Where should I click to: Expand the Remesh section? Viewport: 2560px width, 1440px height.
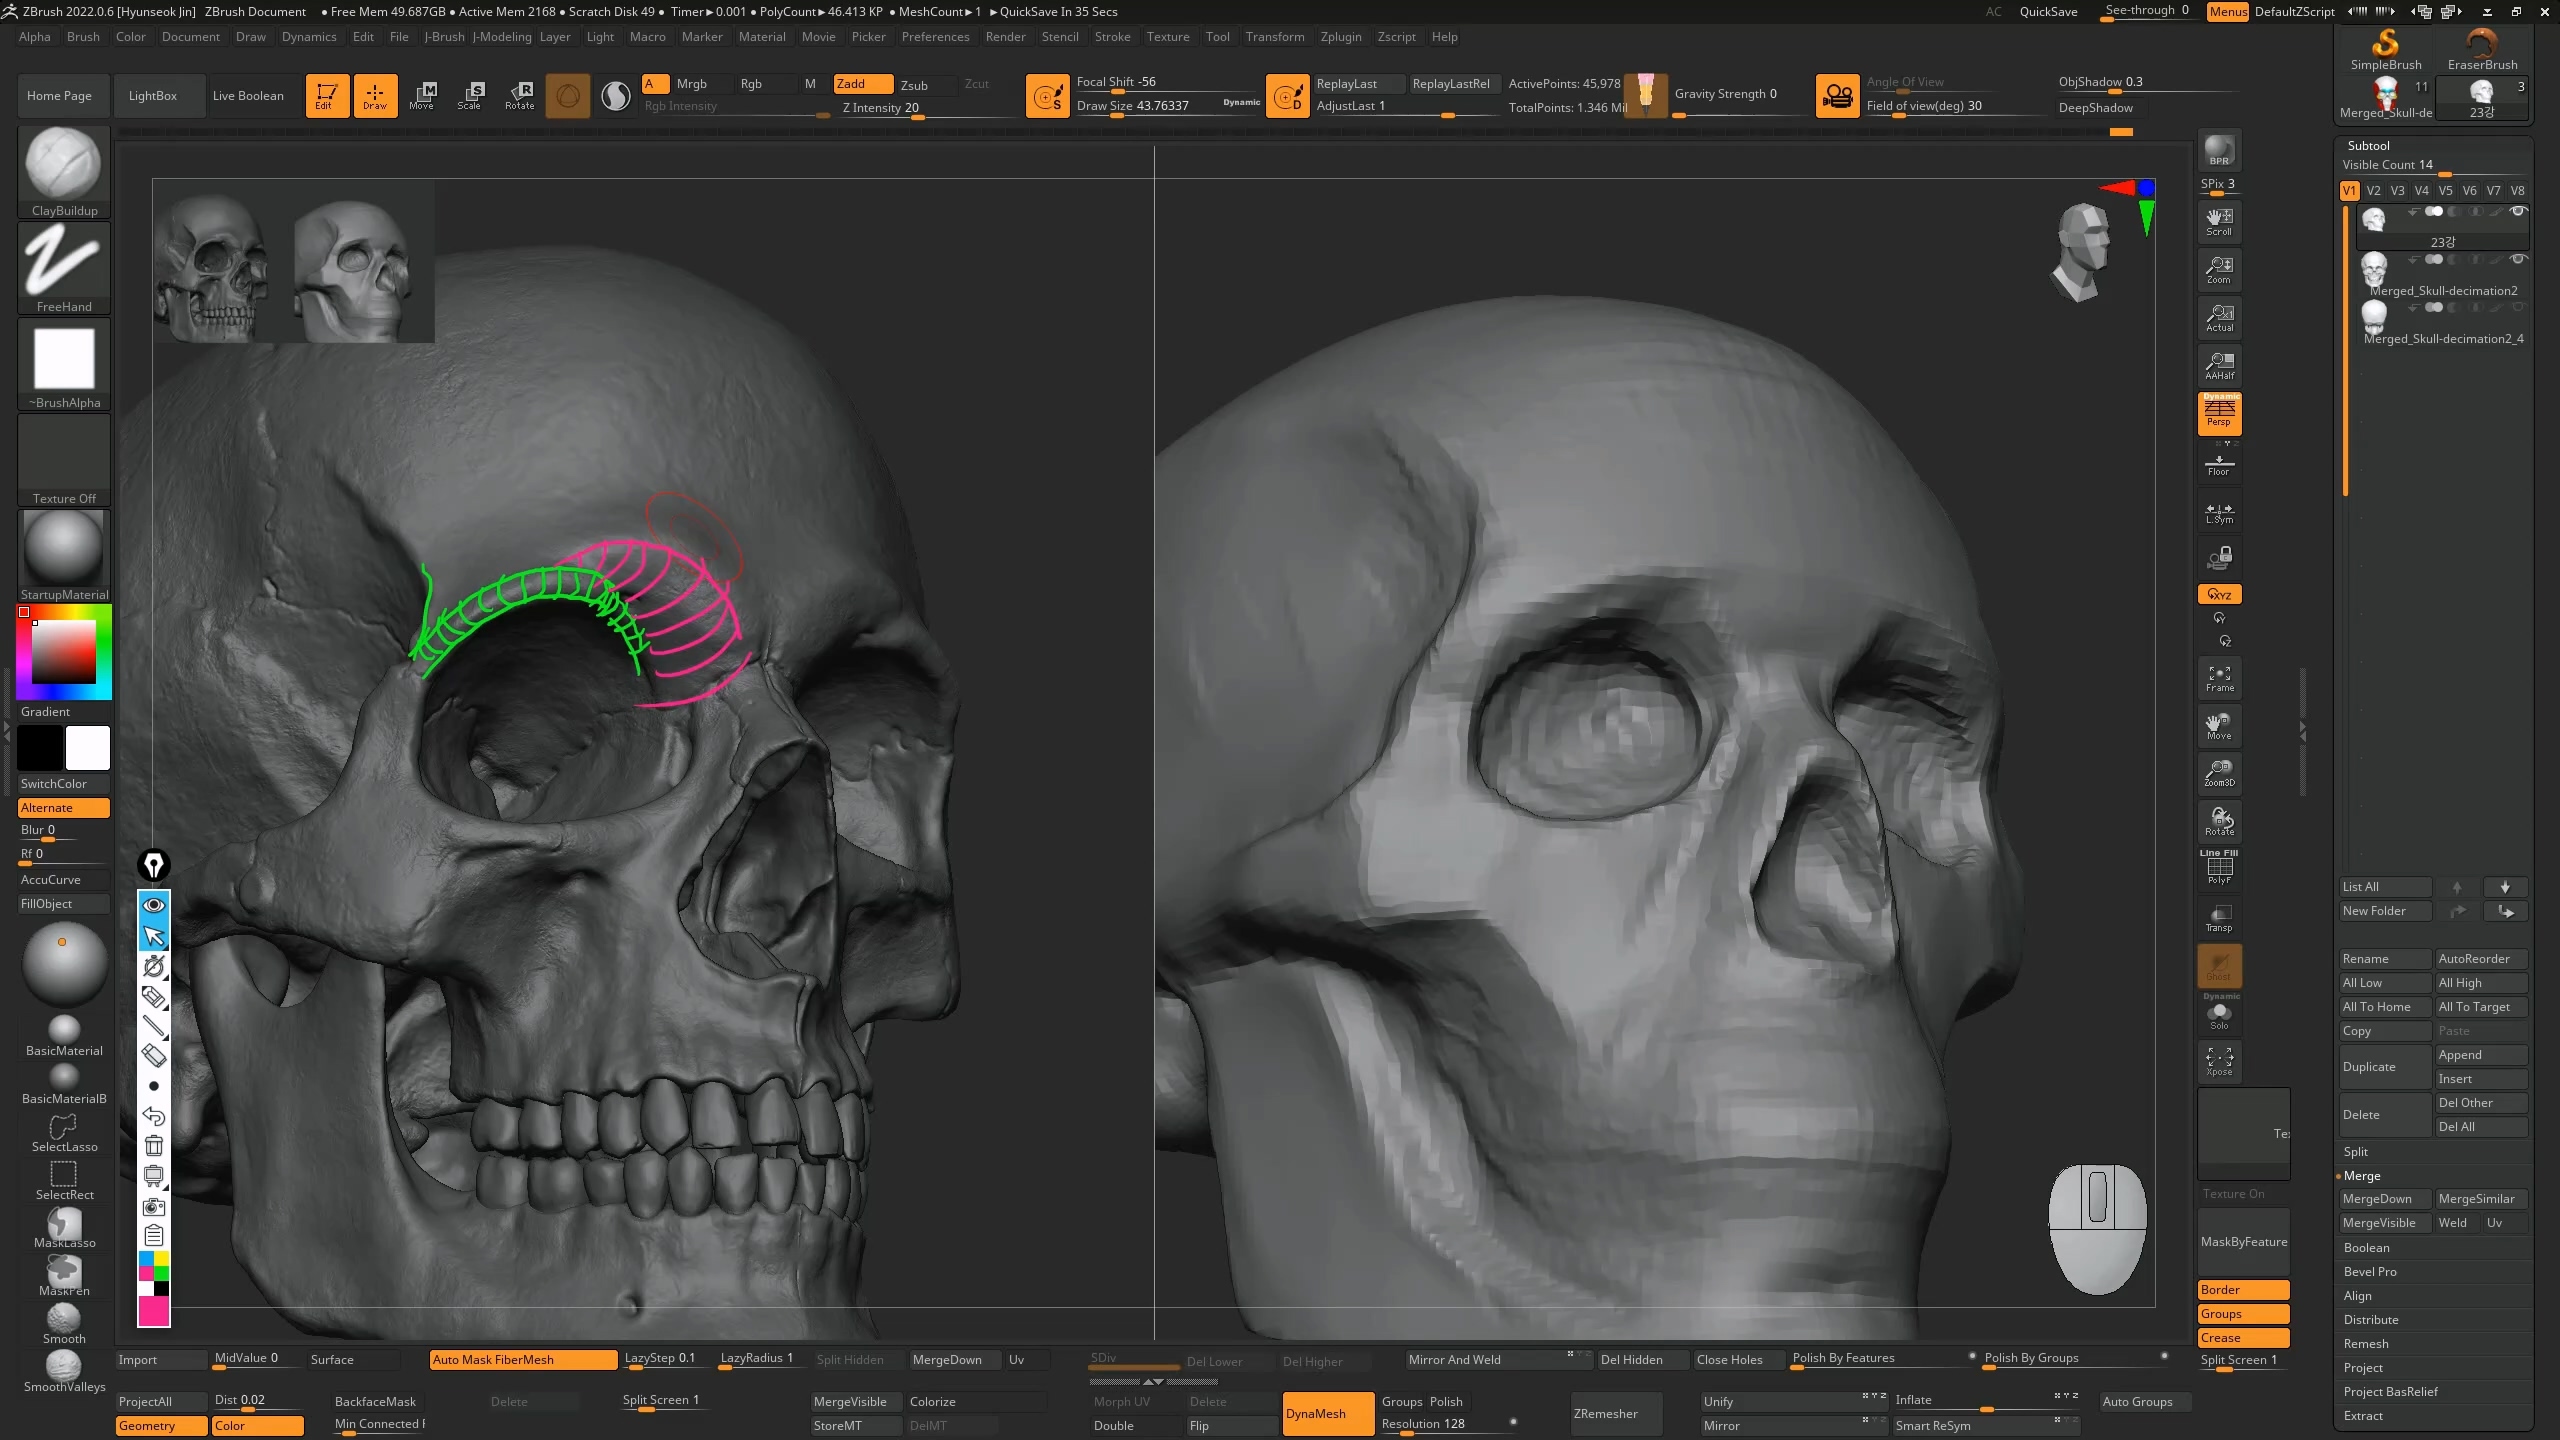point(2365,1343)
